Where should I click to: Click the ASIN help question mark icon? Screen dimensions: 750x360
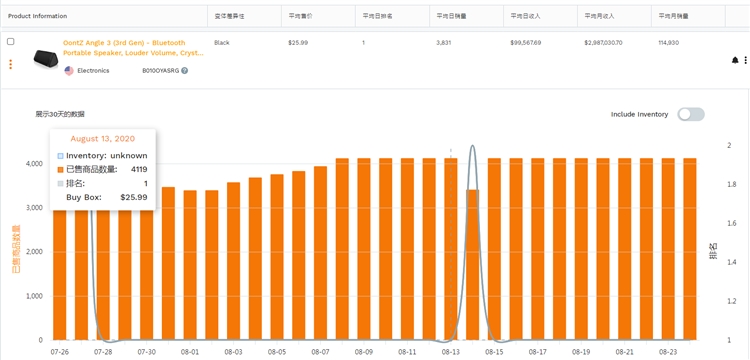point(185,71)
